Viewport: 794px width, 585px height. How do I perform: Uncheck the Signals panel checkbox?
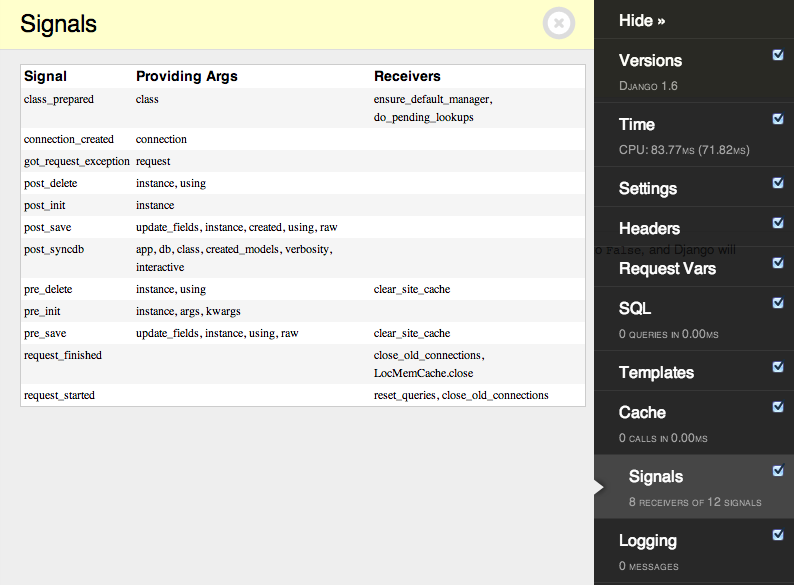pyautogui.click(x=778, y=471)
